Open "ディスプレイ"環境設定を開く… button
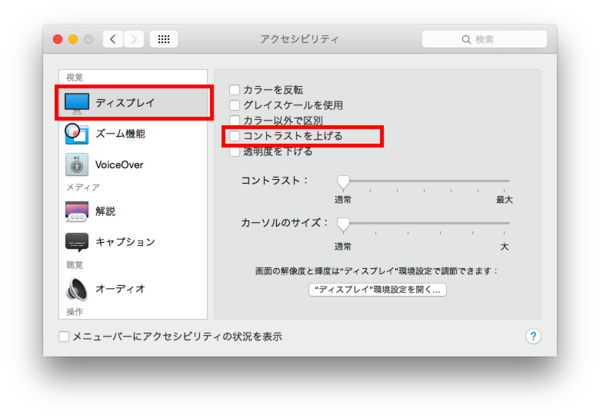Viewport: 600px width, 418px height. coord(377,290)
